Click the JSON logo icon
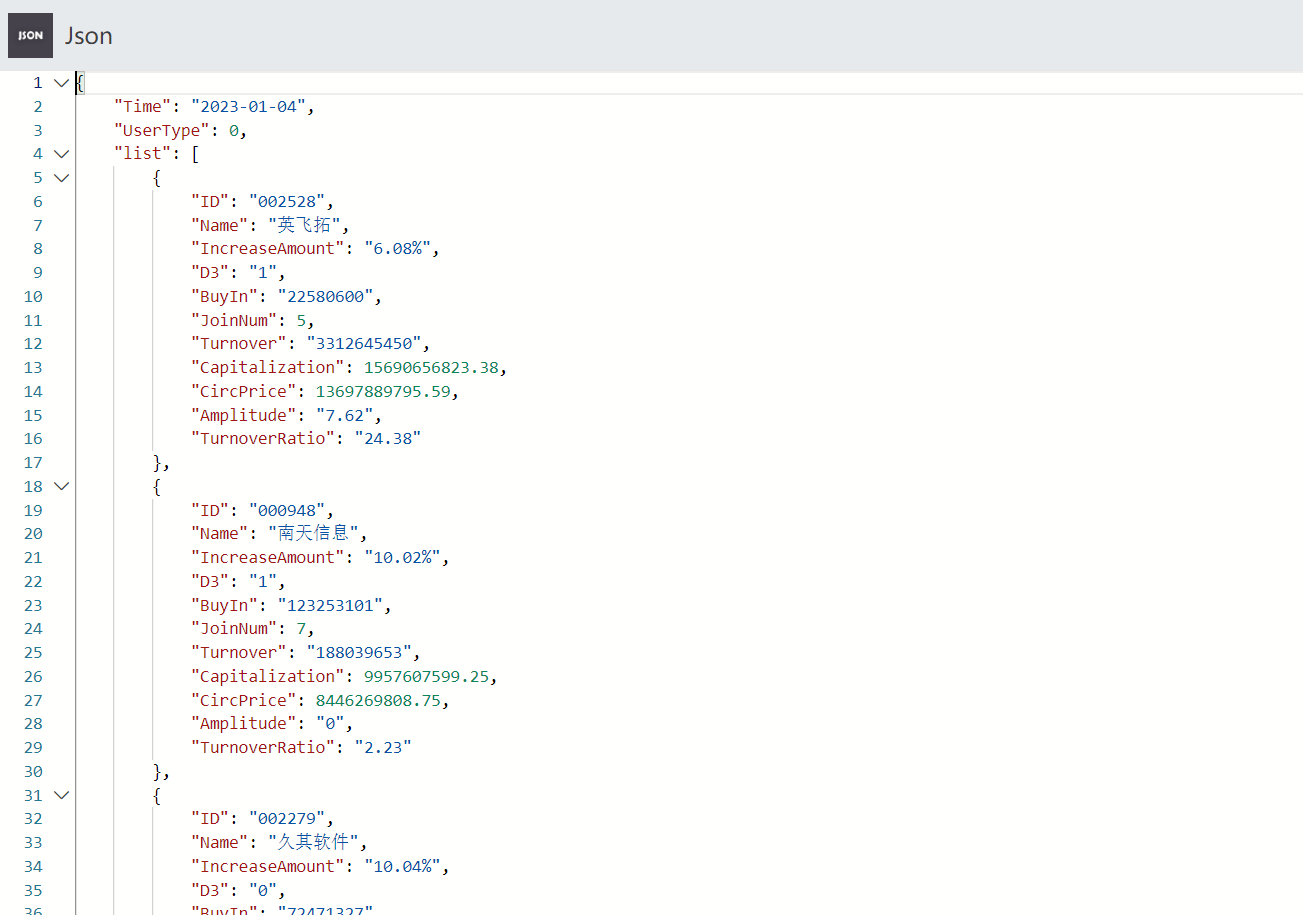The width and height of the screenshot is (1303, 915). pyautogui.click(x=30, y=34)
